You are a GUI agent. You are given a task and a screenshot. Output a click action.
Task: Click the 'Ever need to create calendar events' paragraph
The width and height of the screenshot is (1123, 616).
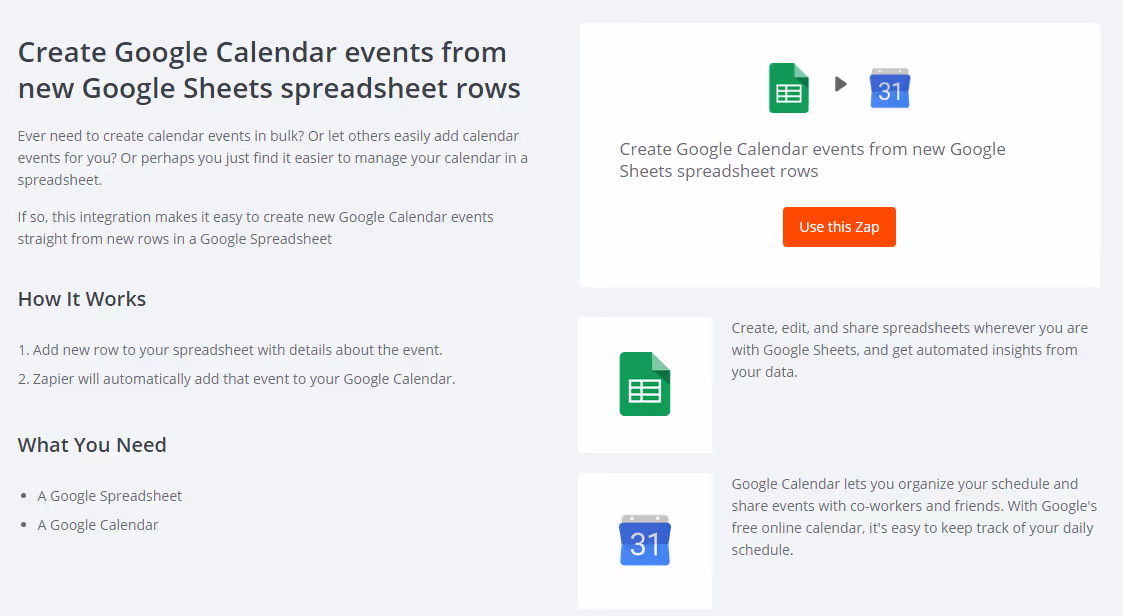pos(273,158)
